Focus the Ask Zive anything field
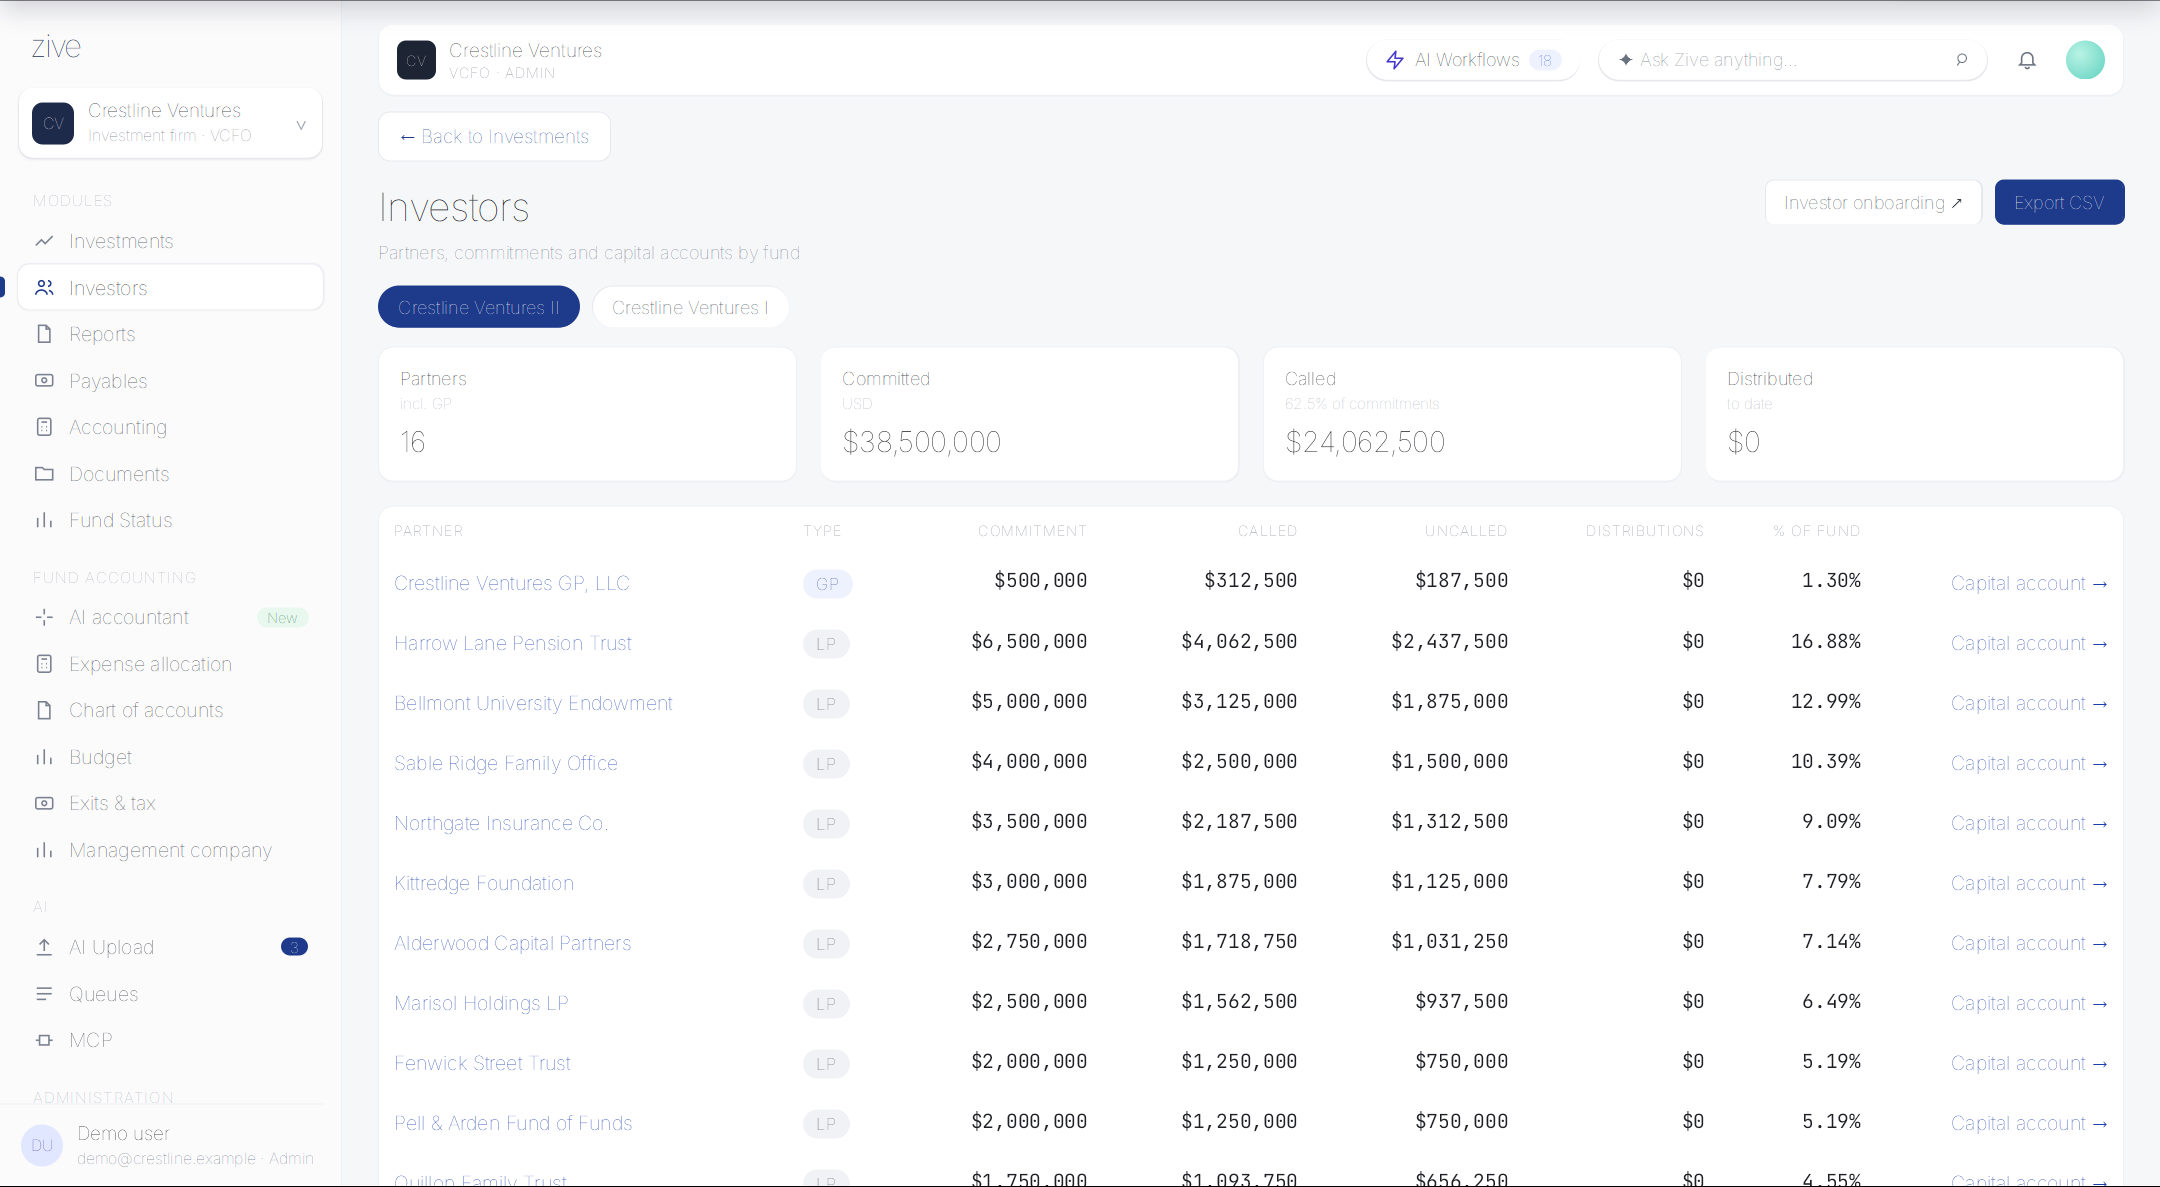This screenshot has height=1187, width=2160. 1792,60
